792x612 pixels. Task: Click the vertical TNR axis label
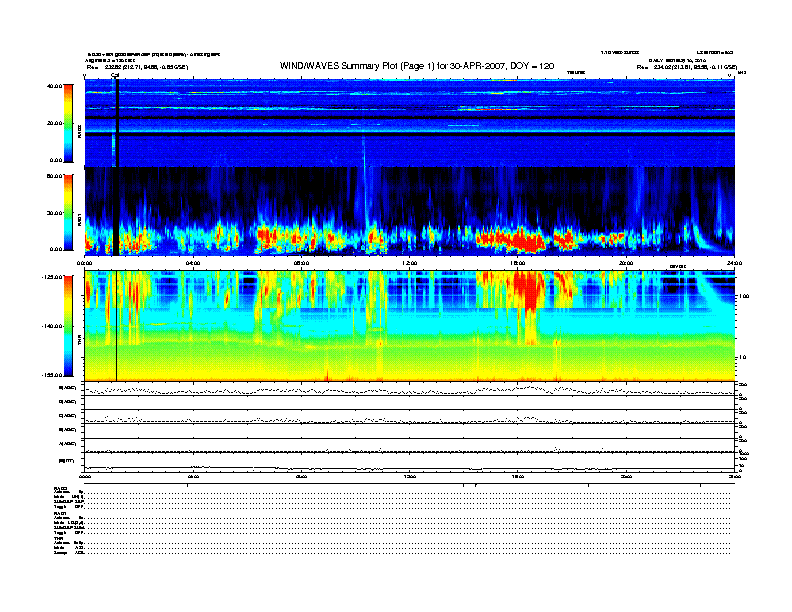79,342
